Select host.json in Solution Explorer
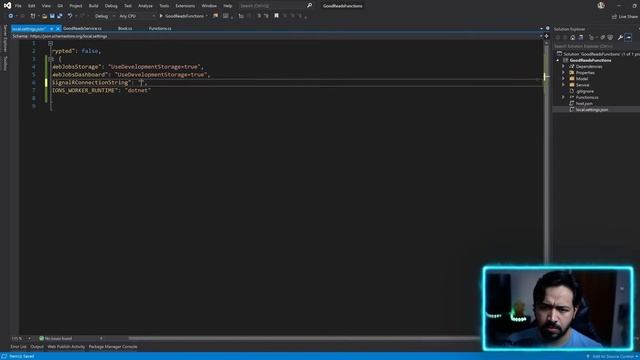This screenshot has width=640, height=360. coord(584,104)
